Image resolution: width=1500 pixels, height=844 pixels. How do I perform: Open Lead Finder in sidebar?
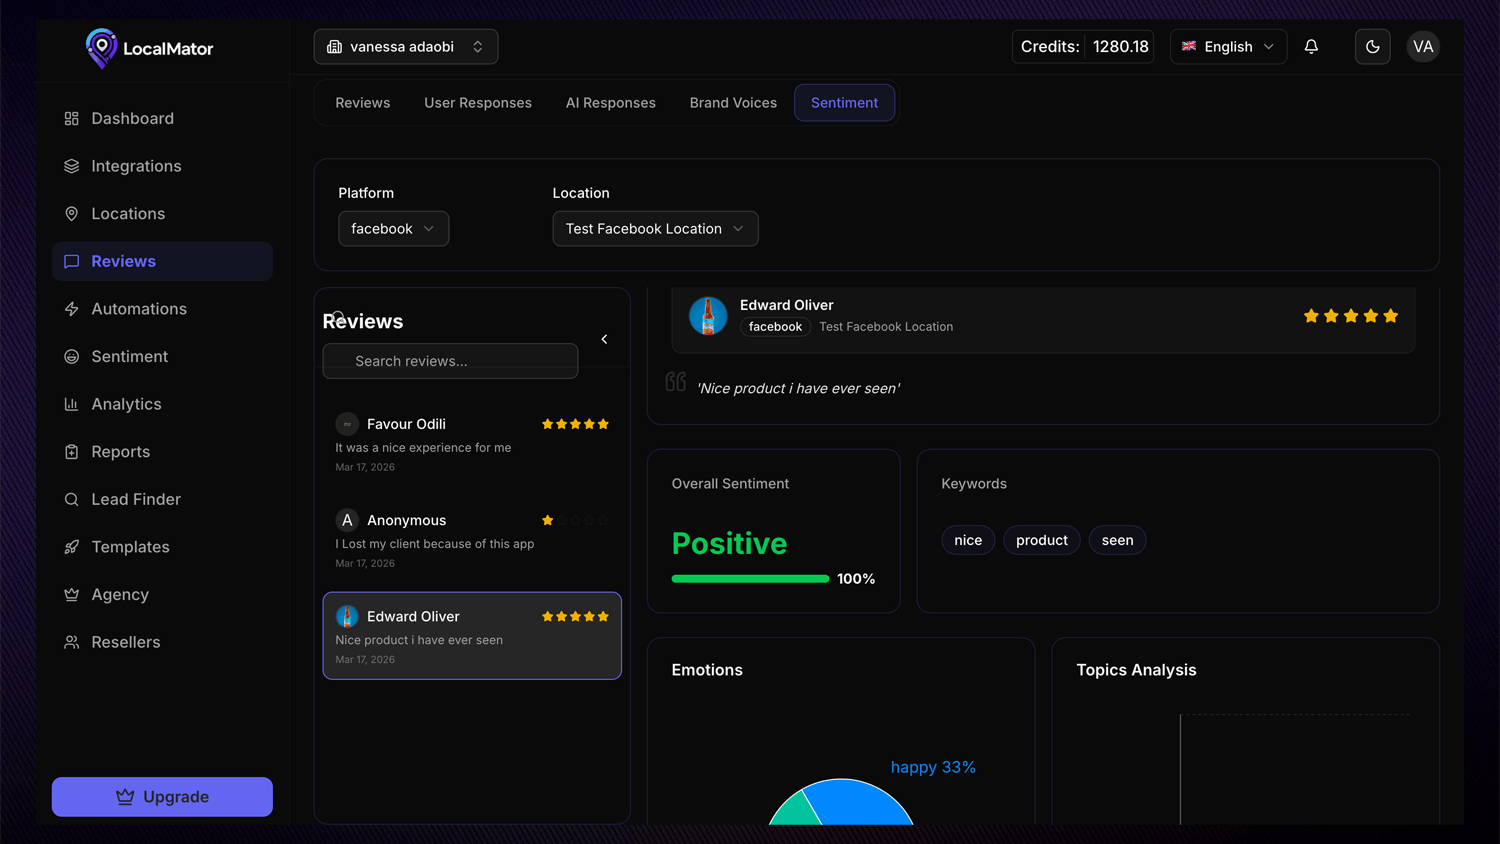pos(136,499)
